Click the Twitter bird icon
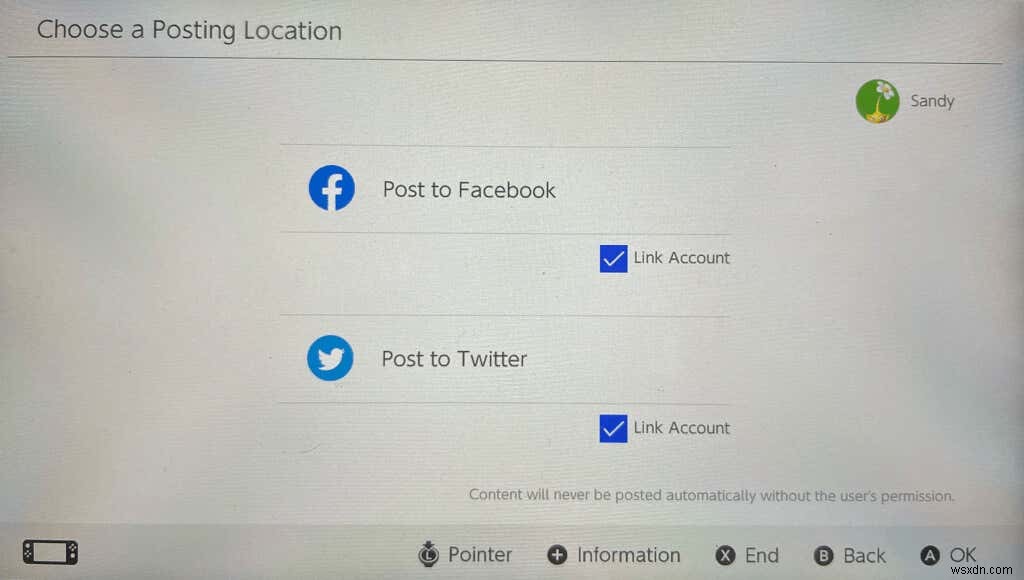The width and height of the screenshot is (1024, 580). click(330, 358)
